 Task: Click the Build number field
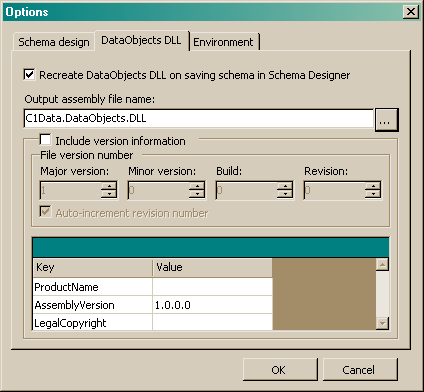point(246,190)
